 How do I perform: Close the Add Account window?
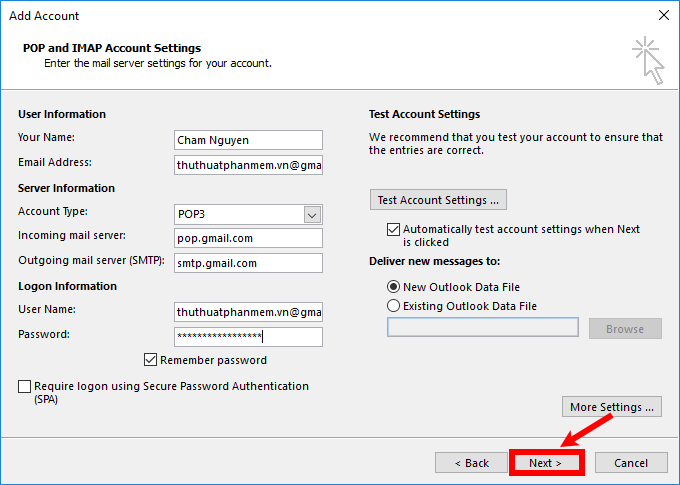point(664,15)
